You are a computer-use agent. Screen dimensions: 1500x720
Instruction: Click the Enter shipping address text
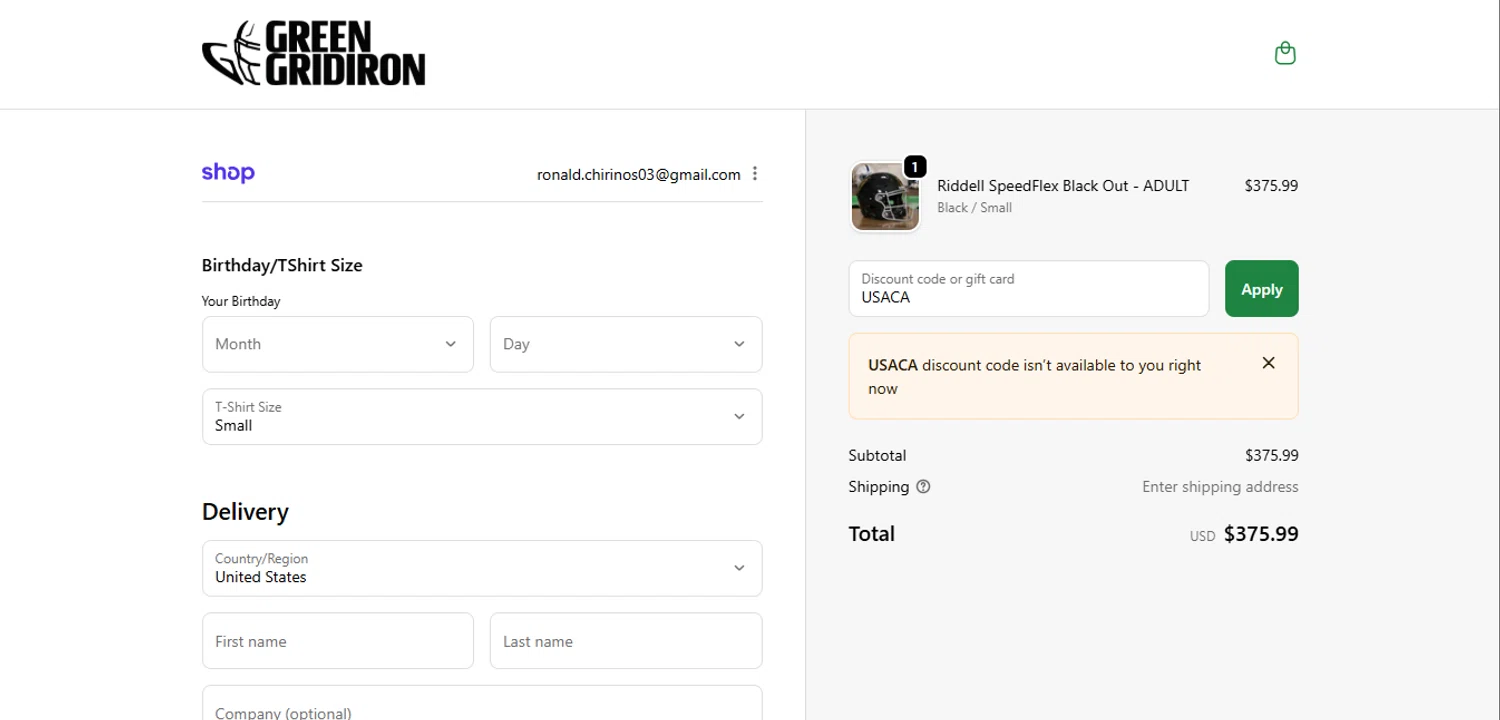coord(1220,487)
